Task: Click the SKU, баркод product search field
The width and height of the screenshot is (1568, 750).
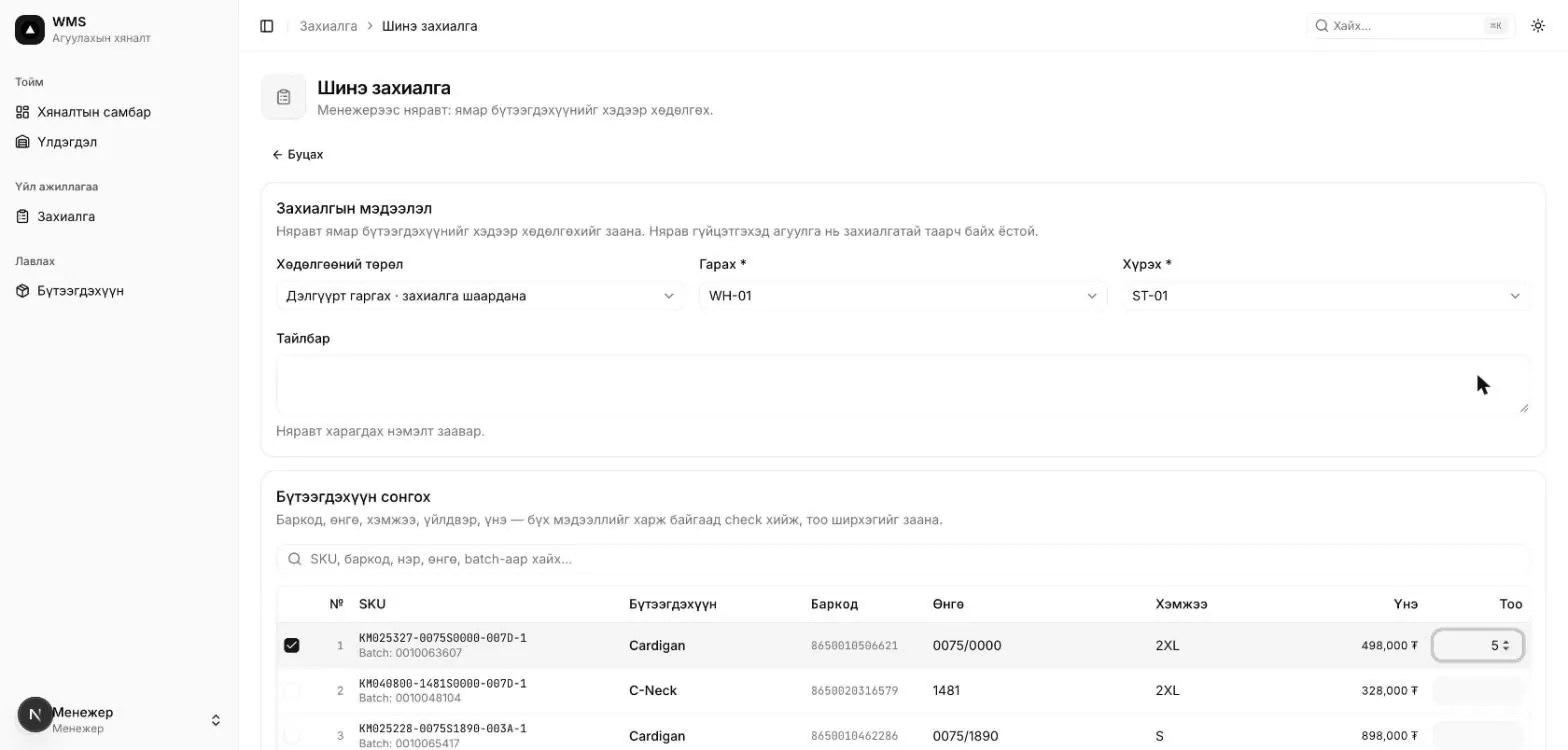Action: click(x=903, y=559)
